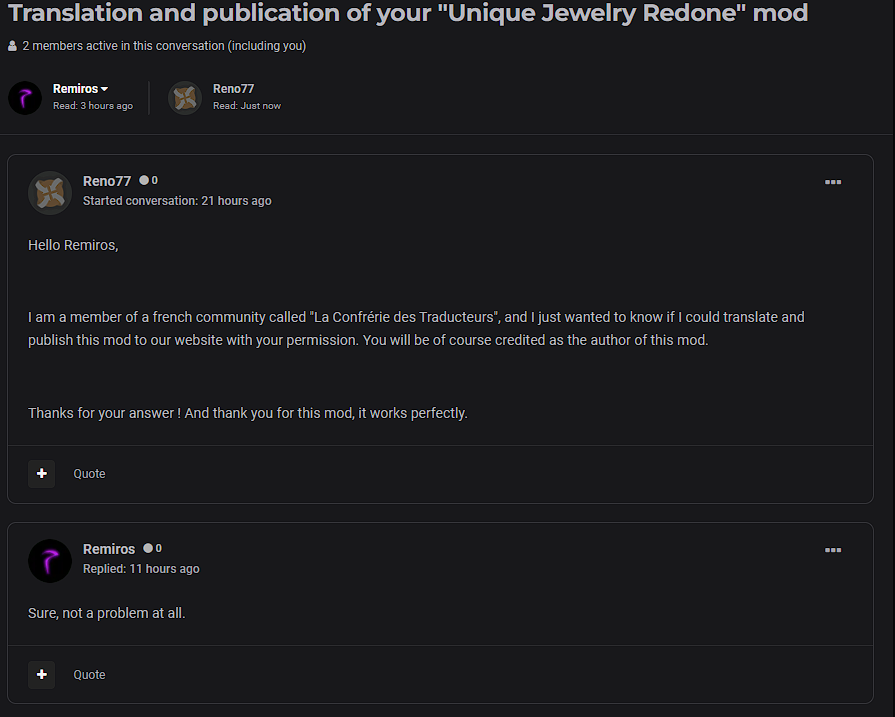
Task: Open options menu for Reno77's message
Action: click(x=832, y=182)
